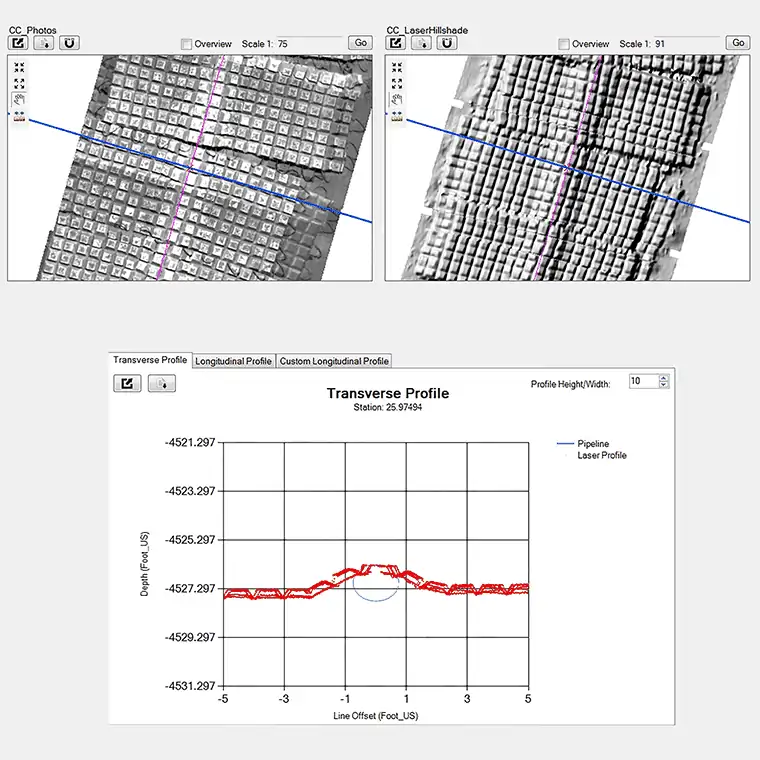
Task: Increase Profile Height/Width with up arrow
Action: click(x=664, y=378)
